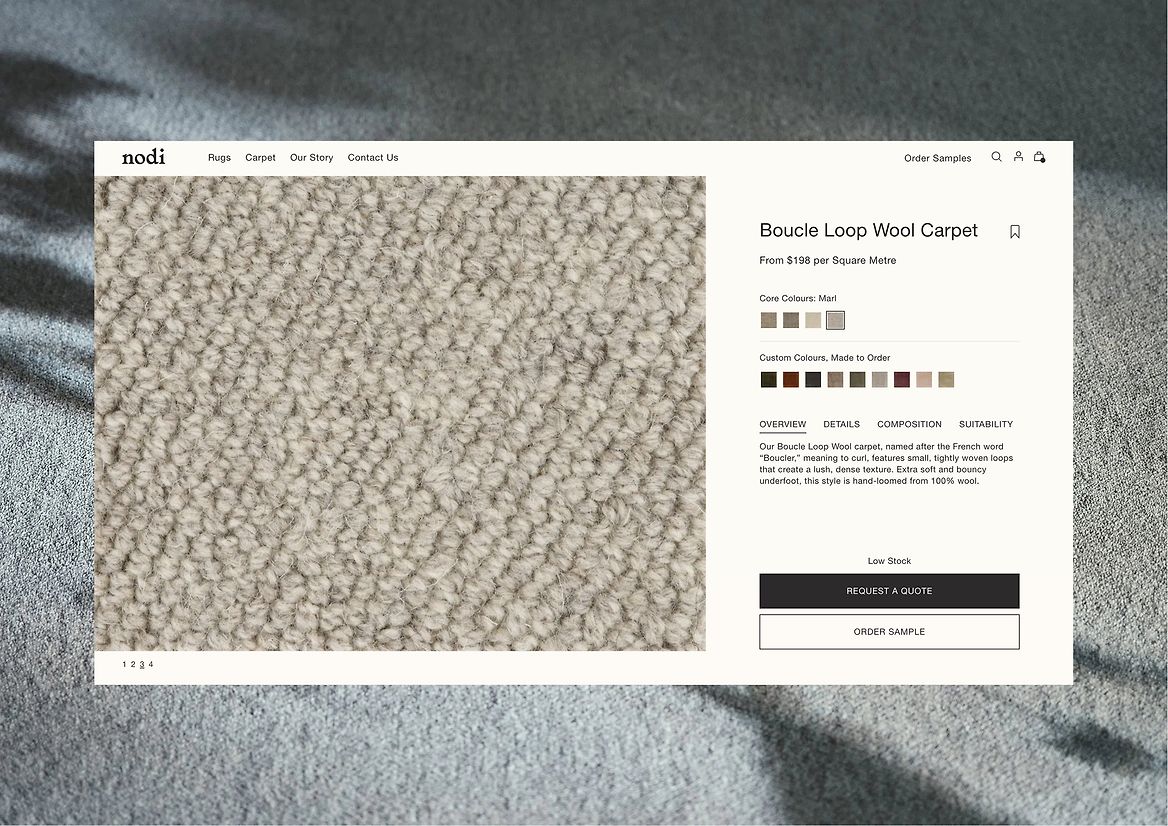
Task: Switch to the DETAILS tab
Action: 841,424
